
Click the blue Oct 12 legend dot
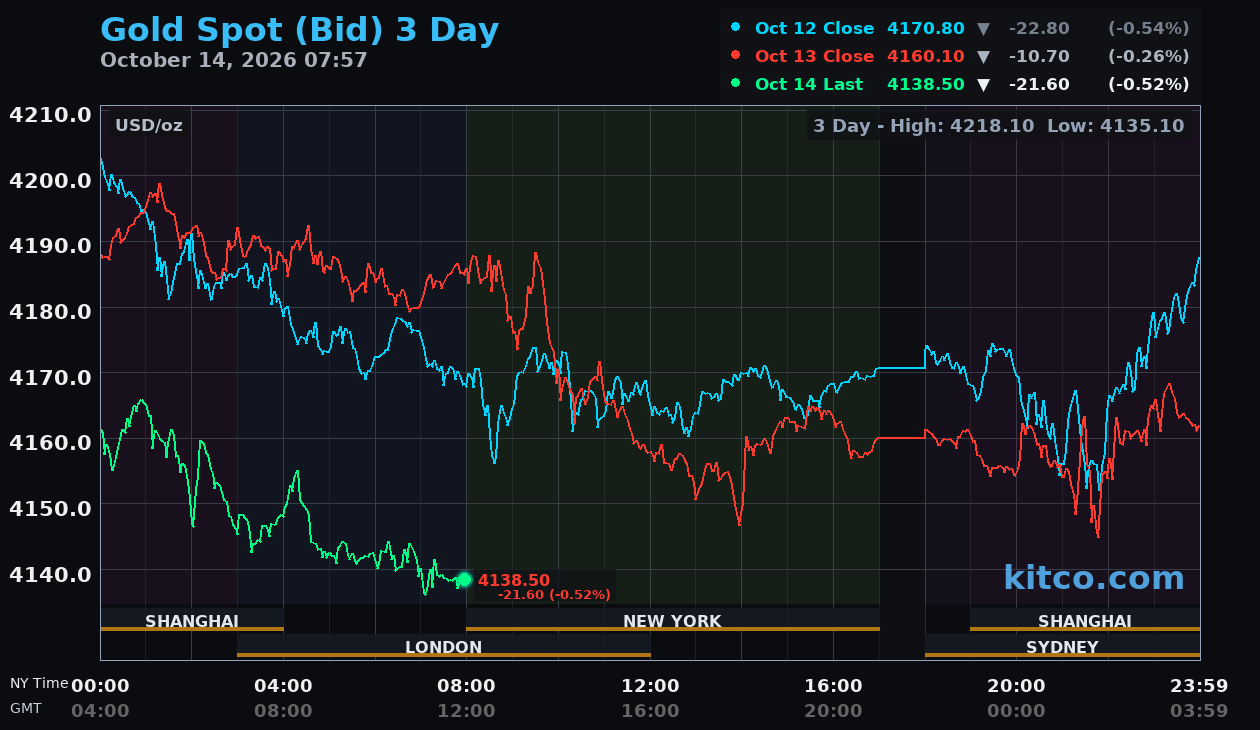pyautogui.click(x=736, y=27)
